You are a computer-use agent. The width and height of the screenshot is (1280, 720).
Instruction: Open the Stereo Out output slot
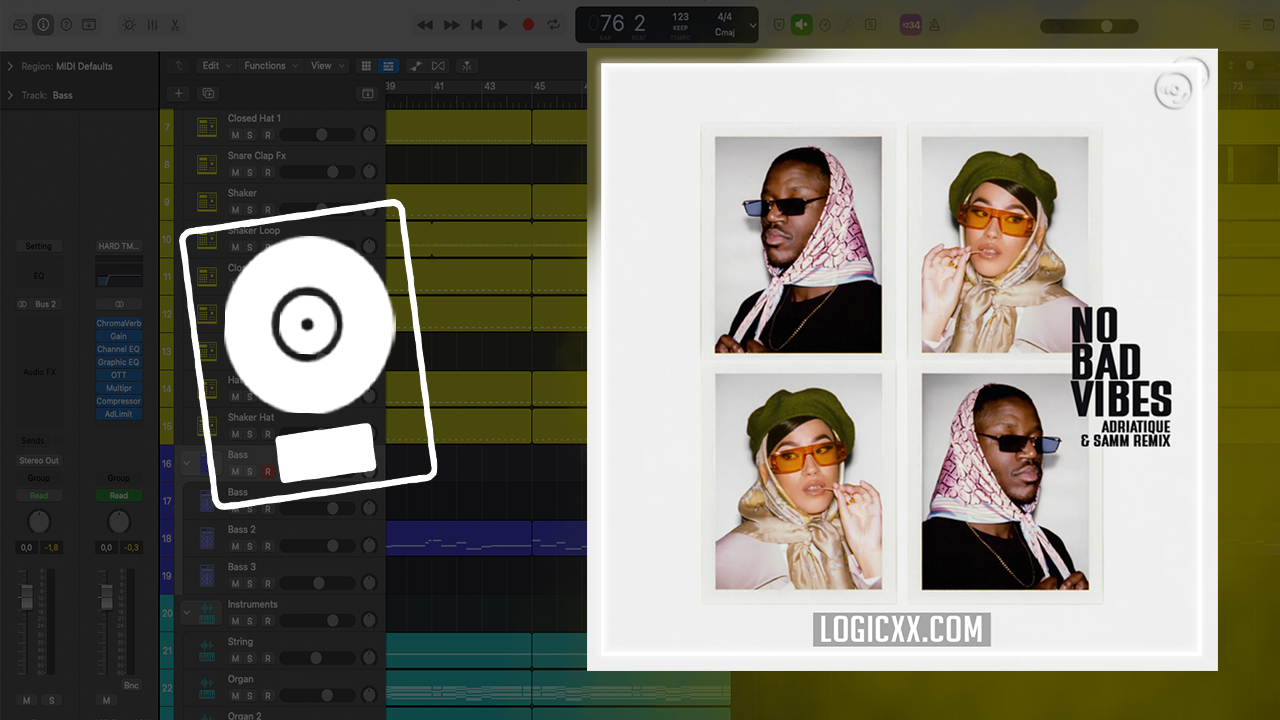39,461
